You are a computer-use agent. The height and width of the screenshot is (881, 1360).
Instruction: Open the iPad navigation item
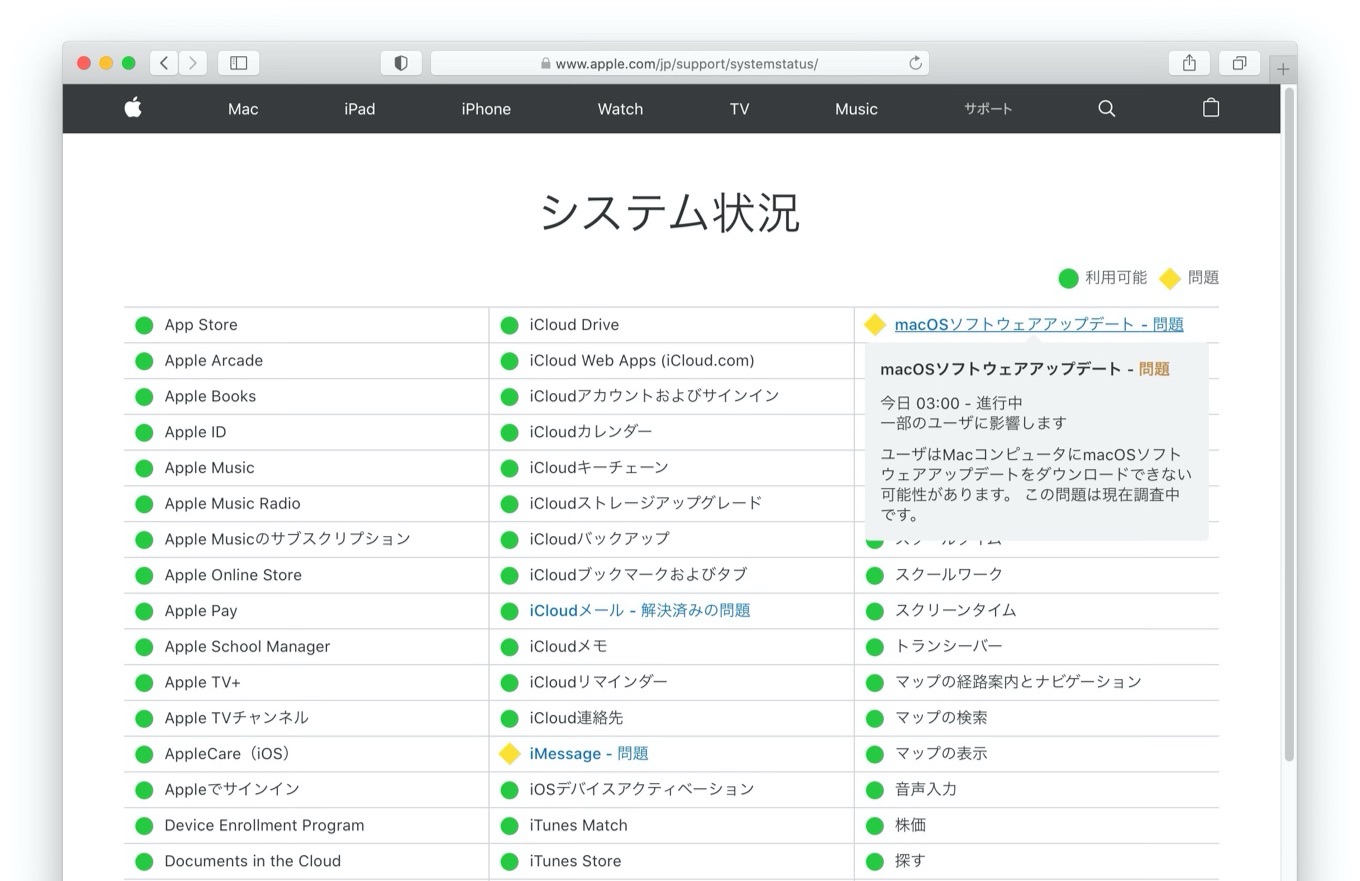tap(360, 109)
